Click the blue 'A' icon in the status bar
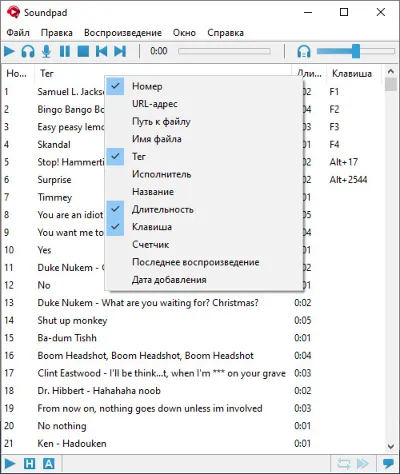 (48, 464)
